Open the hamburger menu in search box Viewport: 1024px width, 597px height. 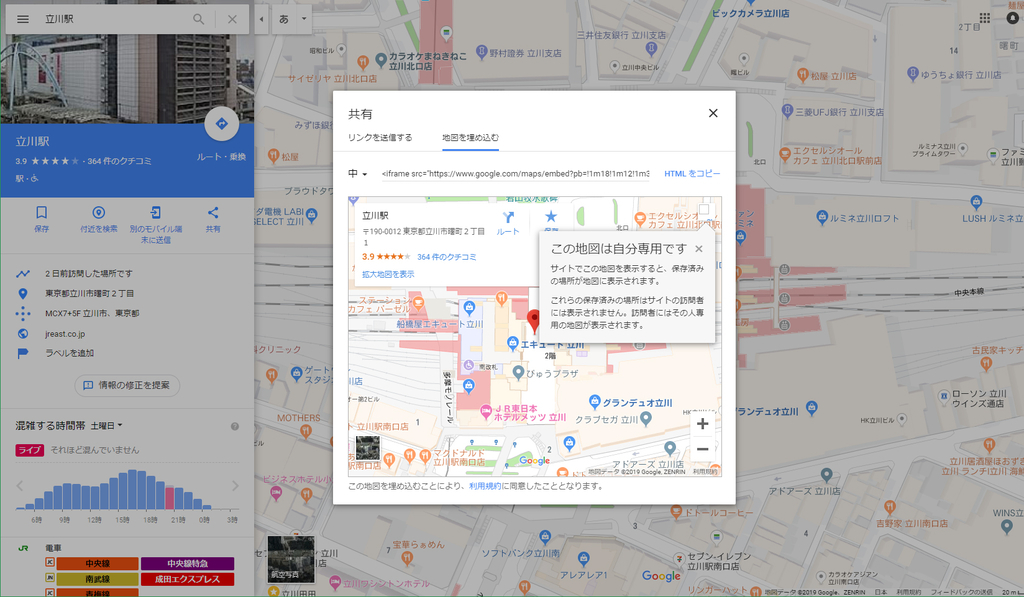(x=23, y=19)
